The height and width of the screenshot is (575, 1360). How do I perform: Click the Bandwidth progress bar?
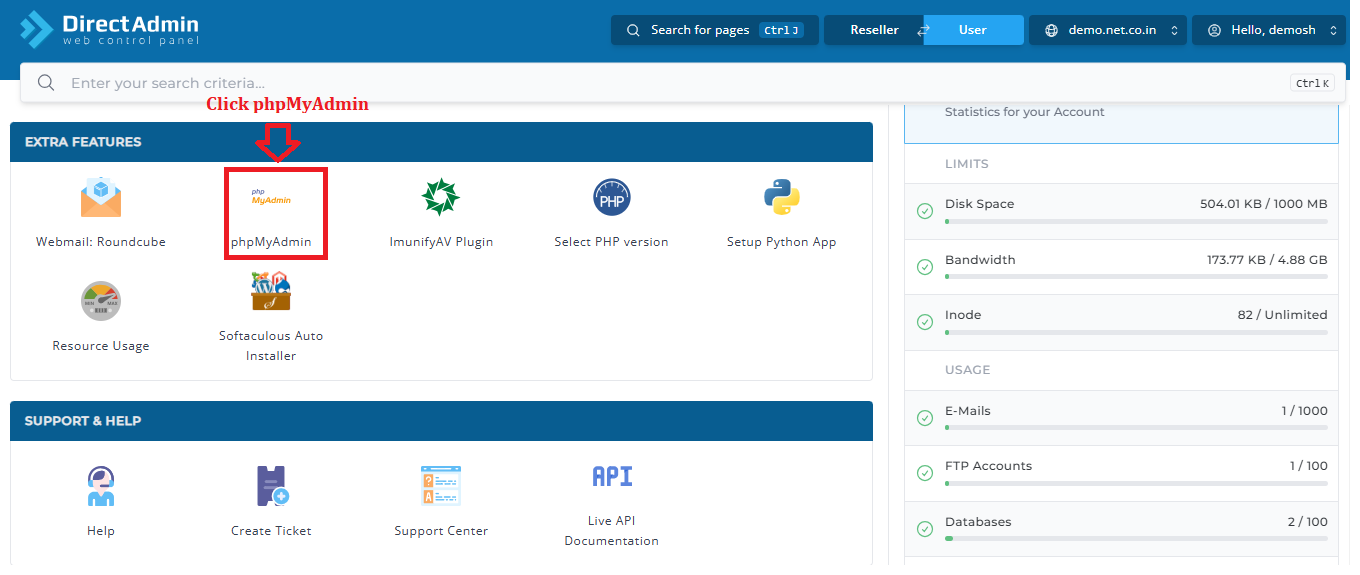(x=1136, y=277)
